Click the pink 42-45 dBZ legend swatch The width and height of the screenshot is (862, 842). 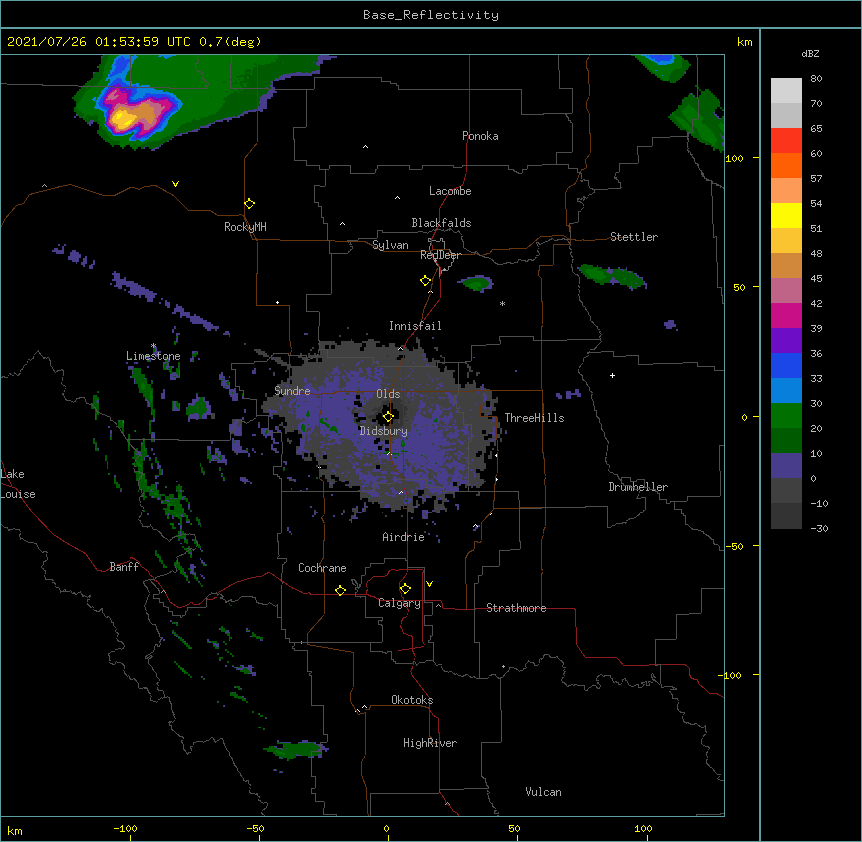coord(786,291)
